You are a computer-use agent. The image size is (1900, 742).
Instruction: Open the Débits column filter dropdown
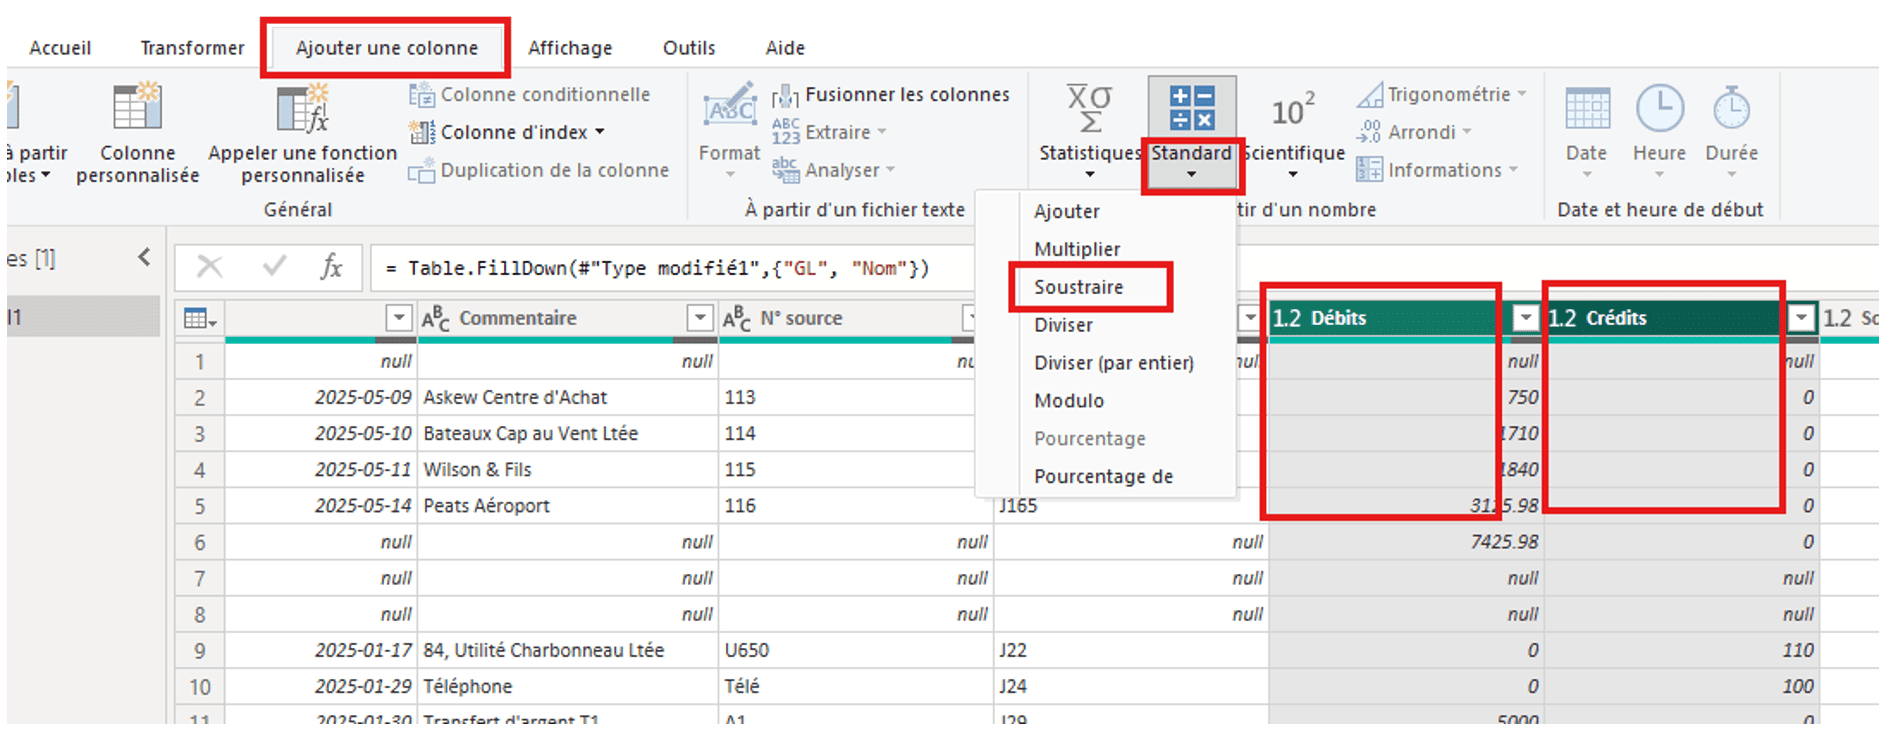(1525, 318)
